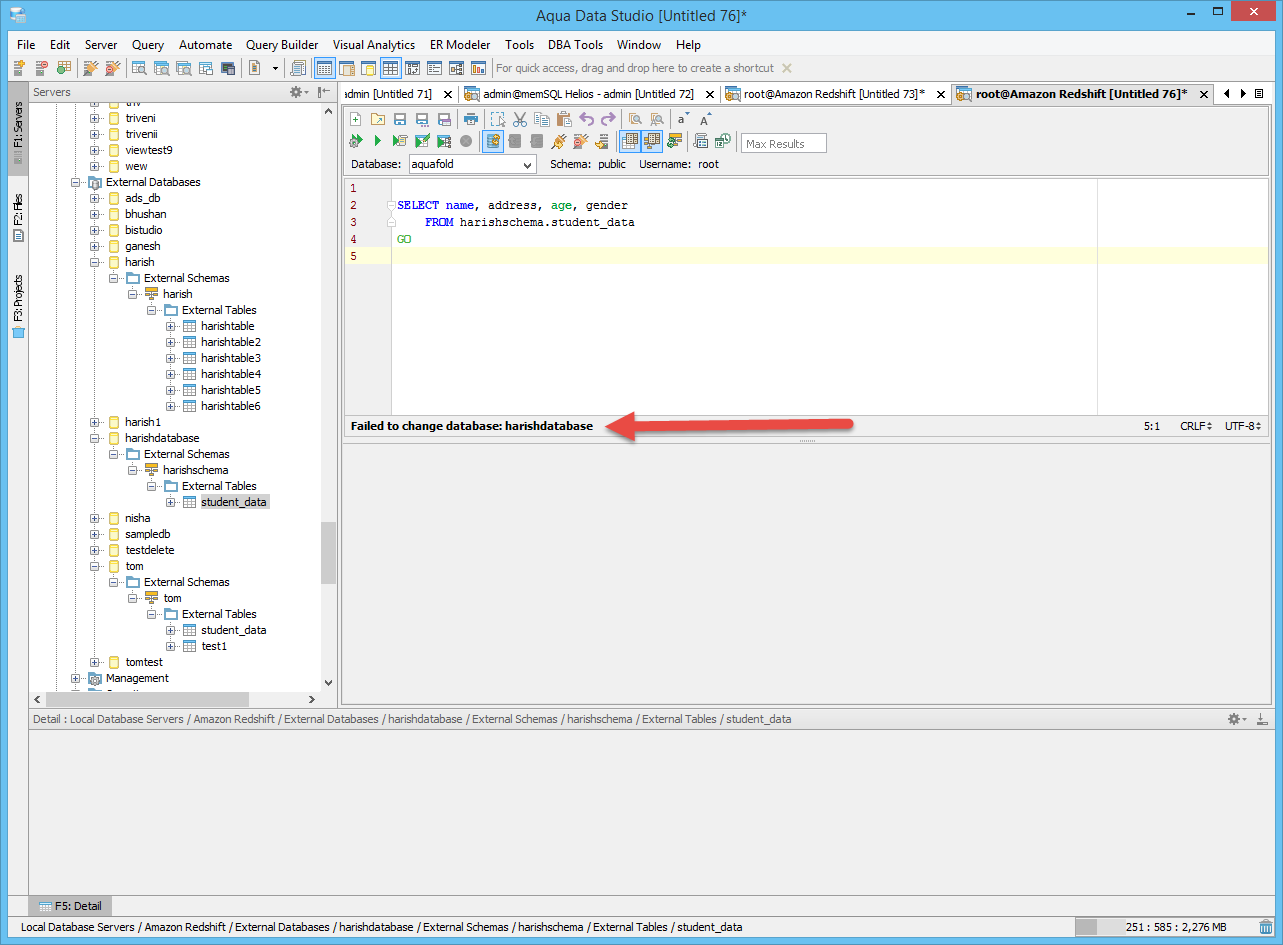Click the memory usage indicator in status bar

click(x=1163, y=927)
